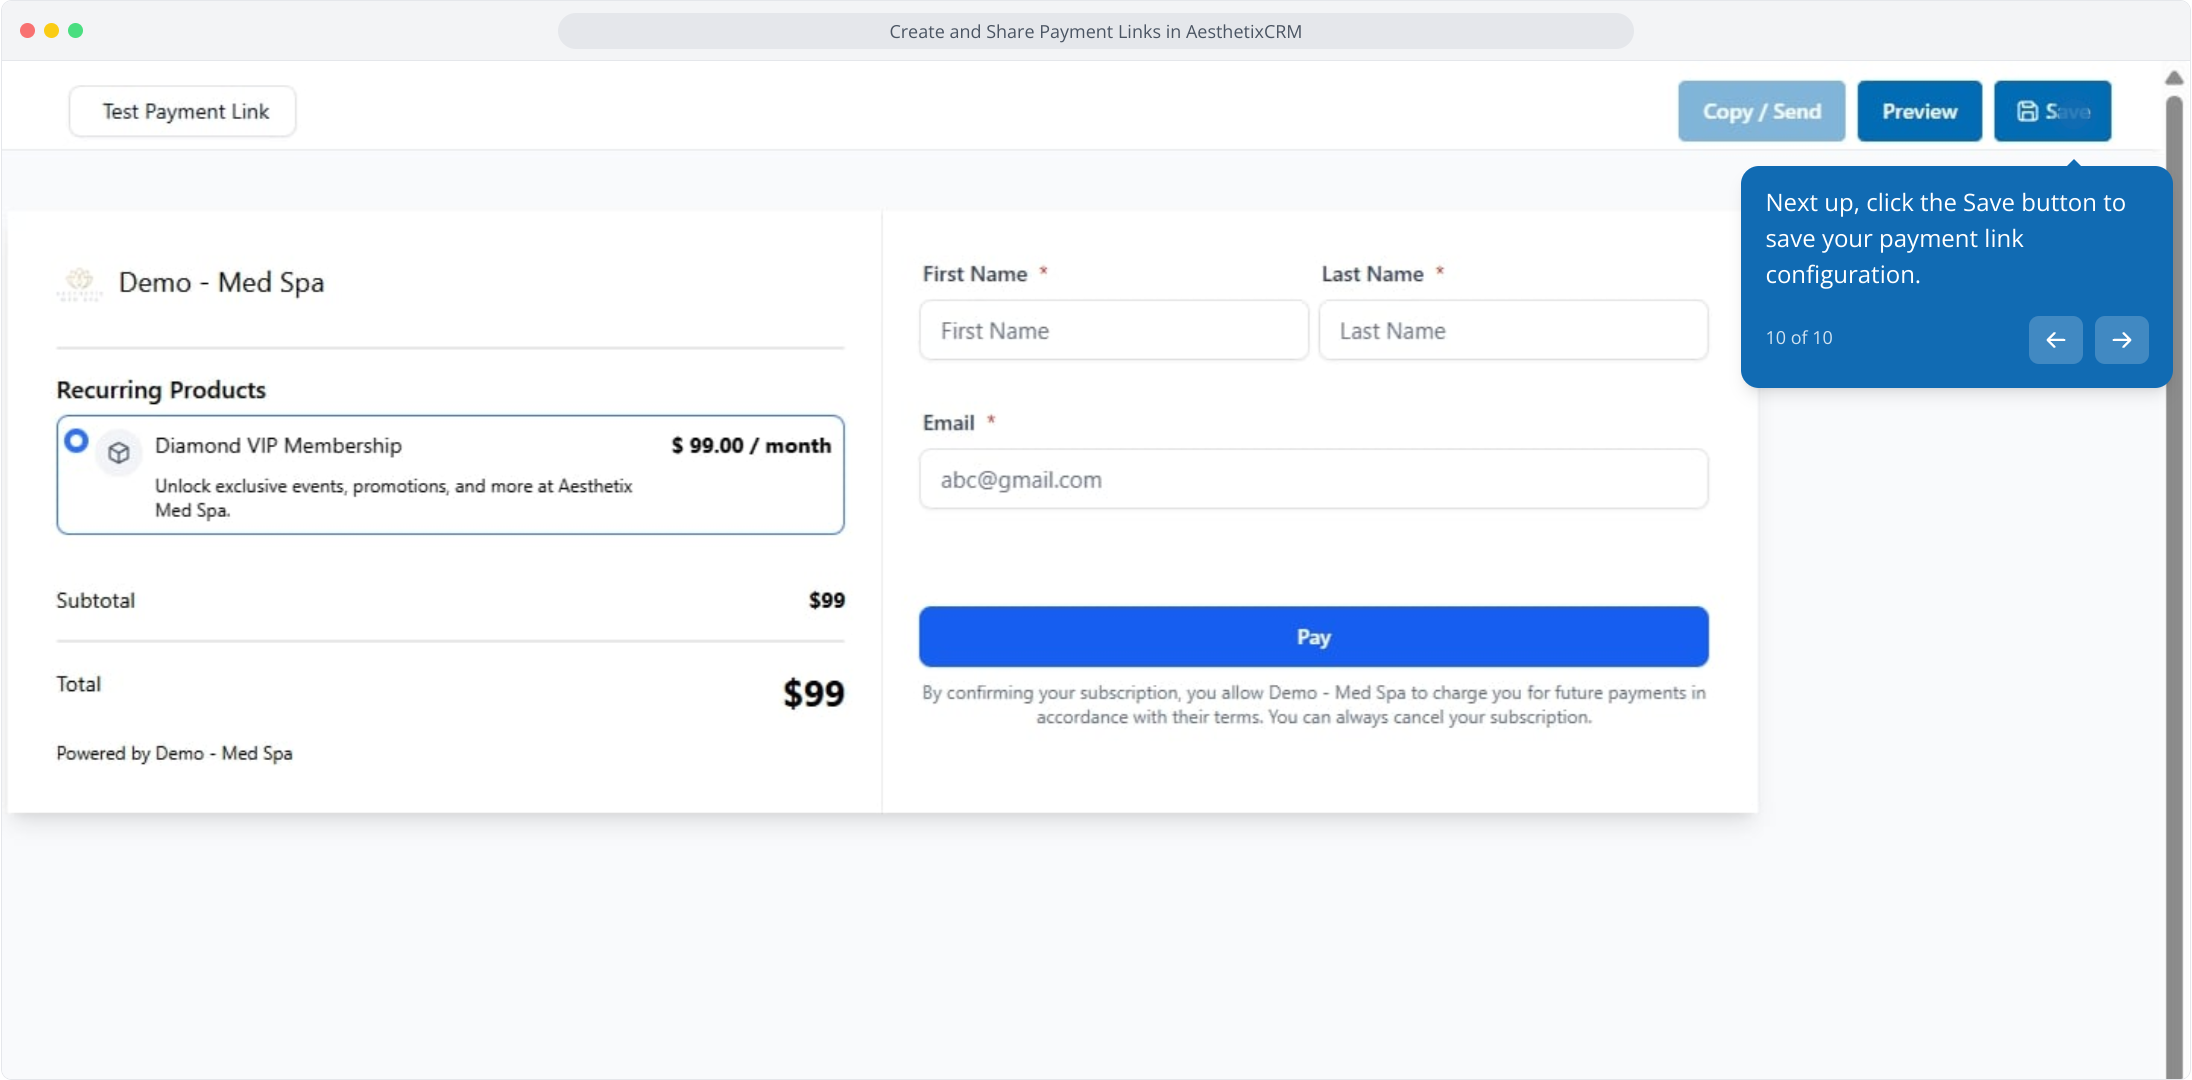
Task: Click the Copy / Send button
Action: [x=1761, y=111]
